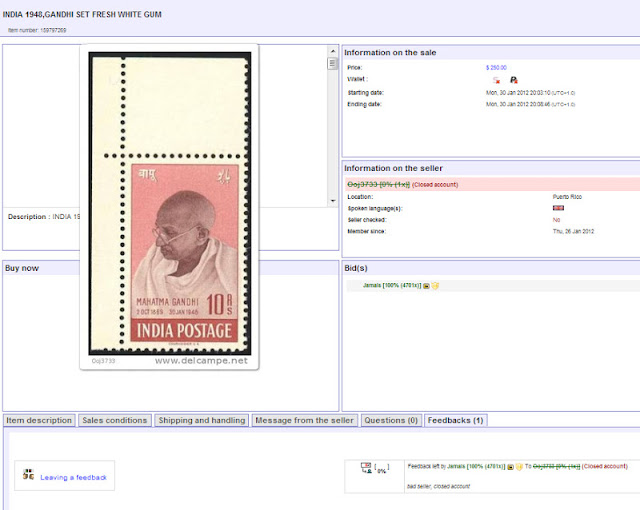Click the Seller checked value No
640x510 pixels.
point(557,220)
